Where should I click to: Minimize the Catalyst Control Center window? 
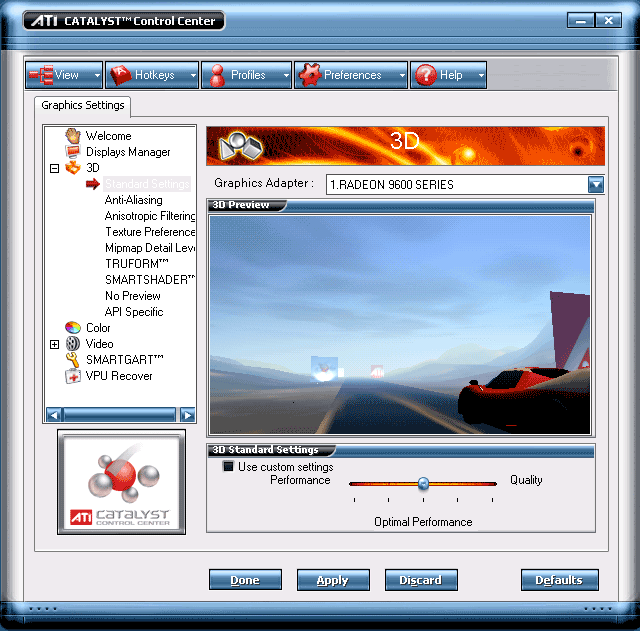click(581, 20)
